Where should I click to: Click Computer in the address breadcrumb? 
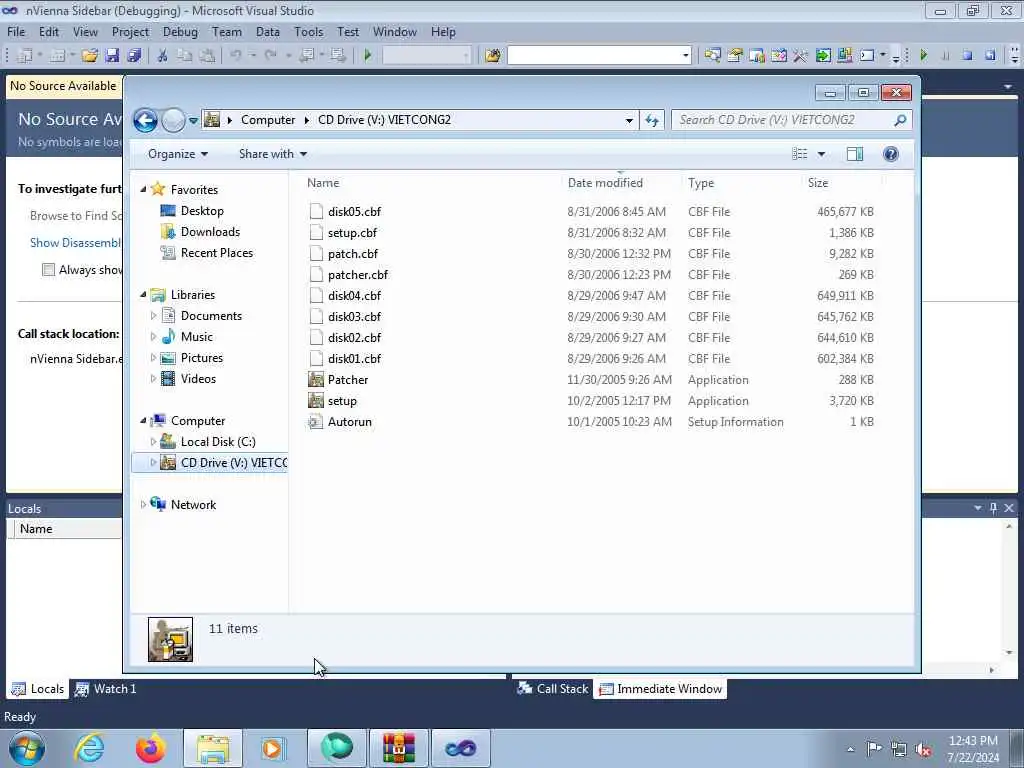[x=268, y=120]
